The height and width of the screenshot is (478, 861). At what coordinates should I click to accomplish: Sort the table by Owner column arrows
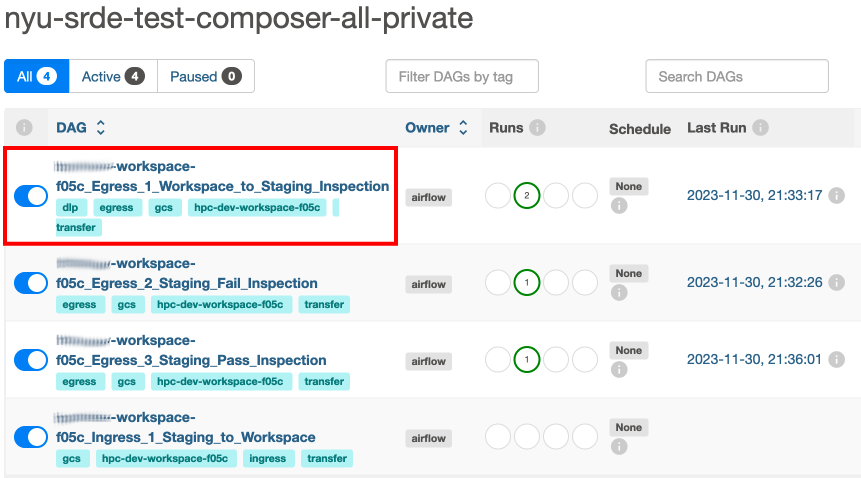[463, 128]
